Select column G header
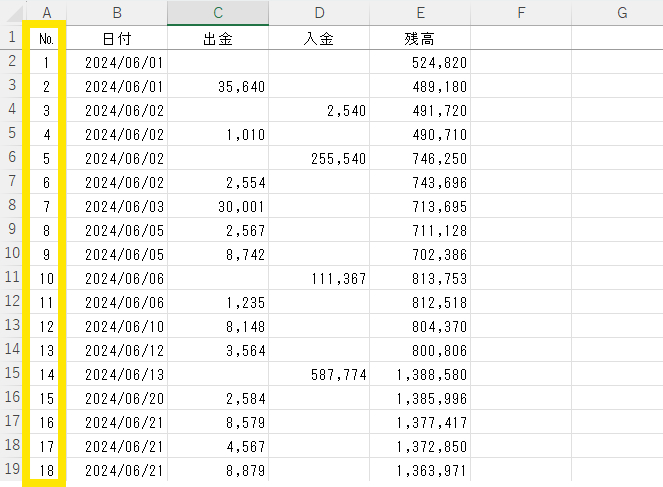This screenshot has height=487, width=663. (x=622, y=13)
